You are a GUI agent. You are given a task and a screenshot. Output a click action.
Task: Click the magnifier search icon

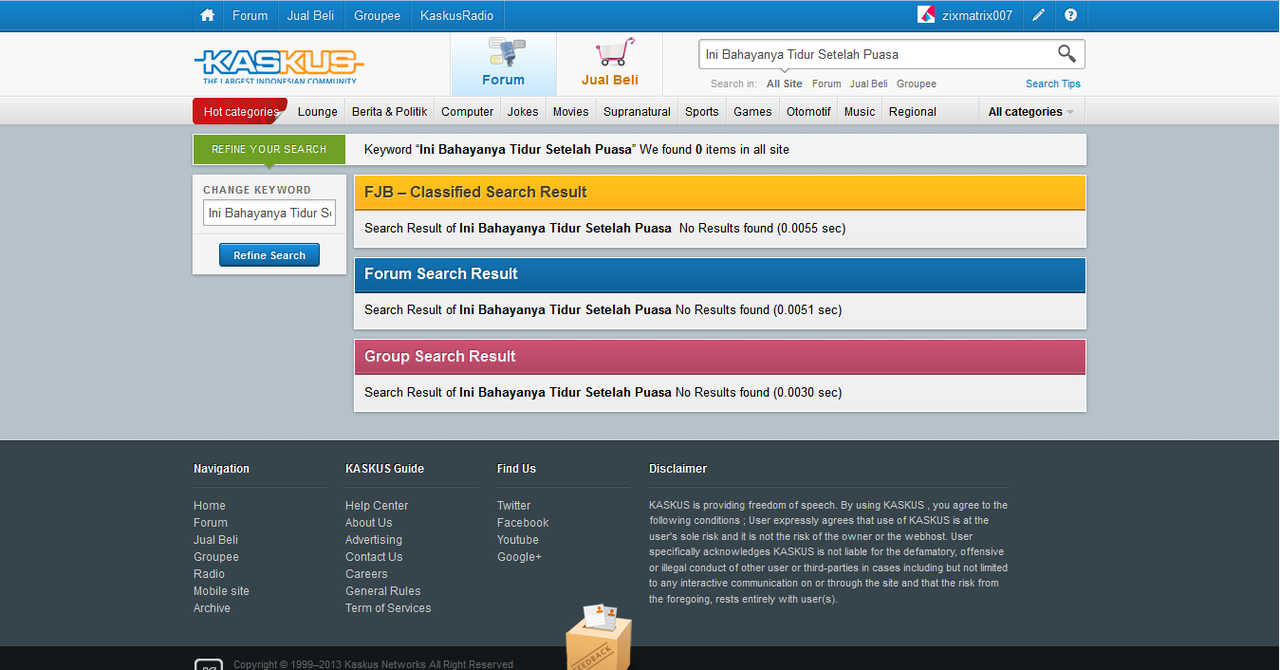1067,53
